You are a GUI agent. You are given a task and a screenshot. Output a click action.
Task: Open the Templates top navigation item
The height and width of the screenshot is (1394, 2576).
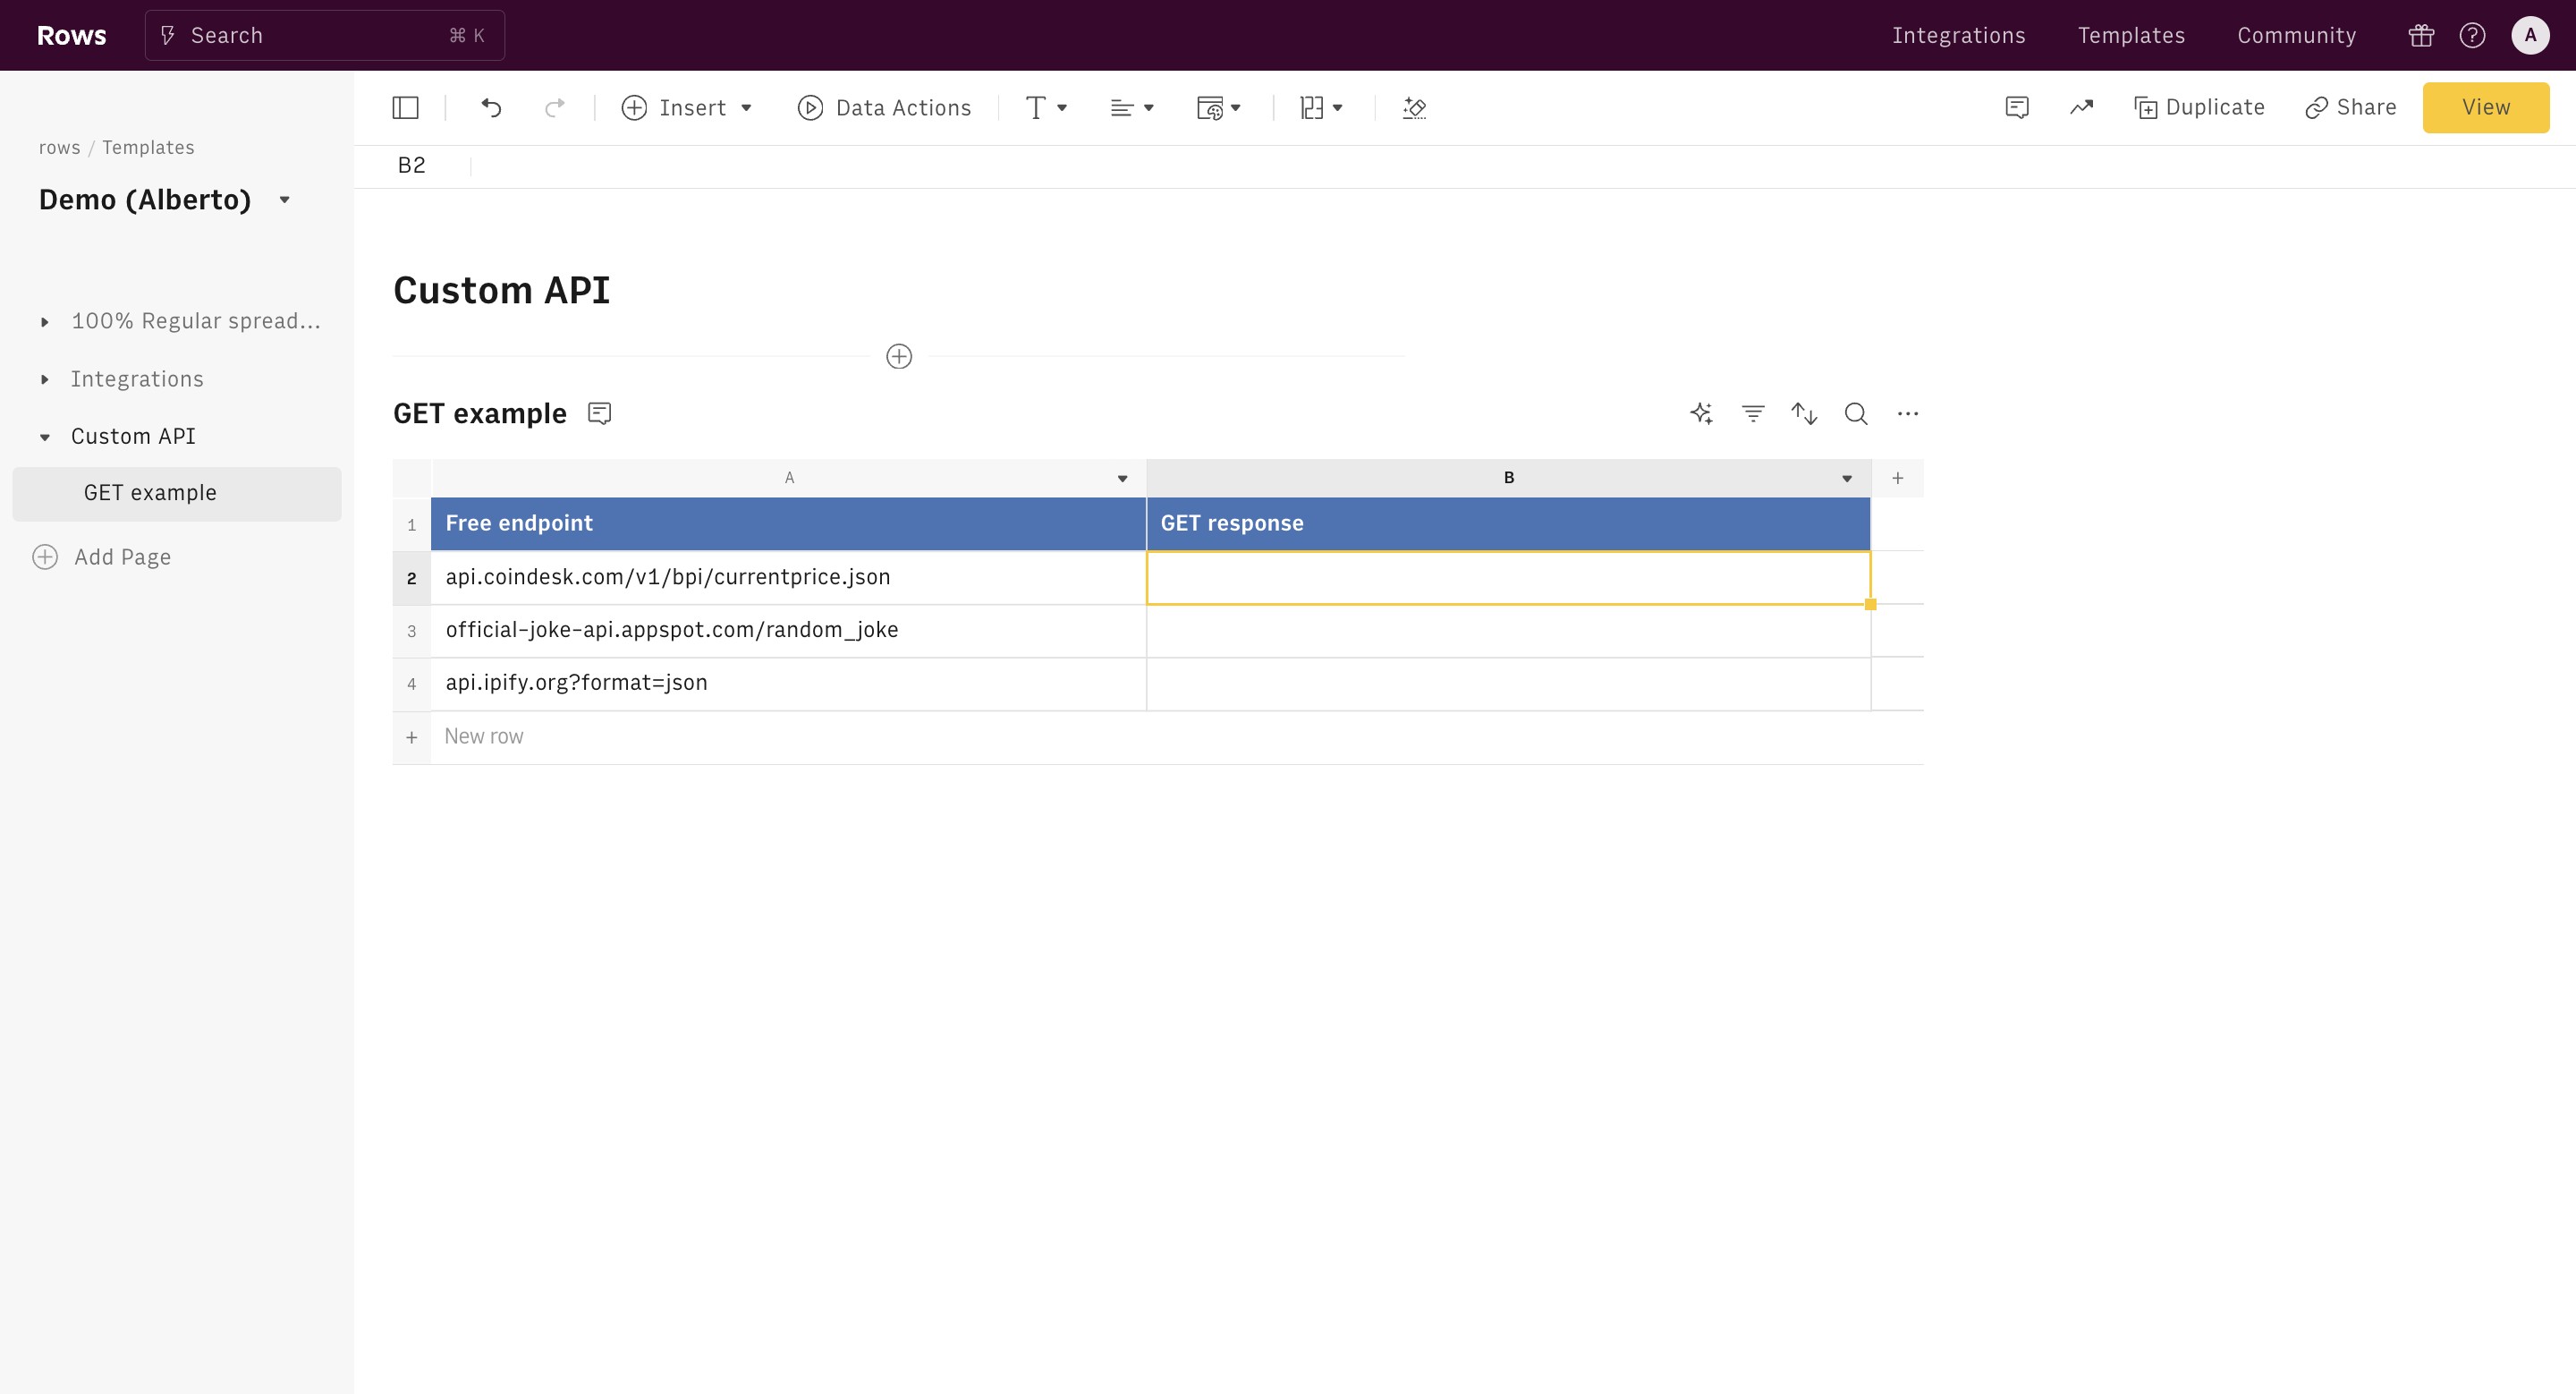(x=2131, y=36)
